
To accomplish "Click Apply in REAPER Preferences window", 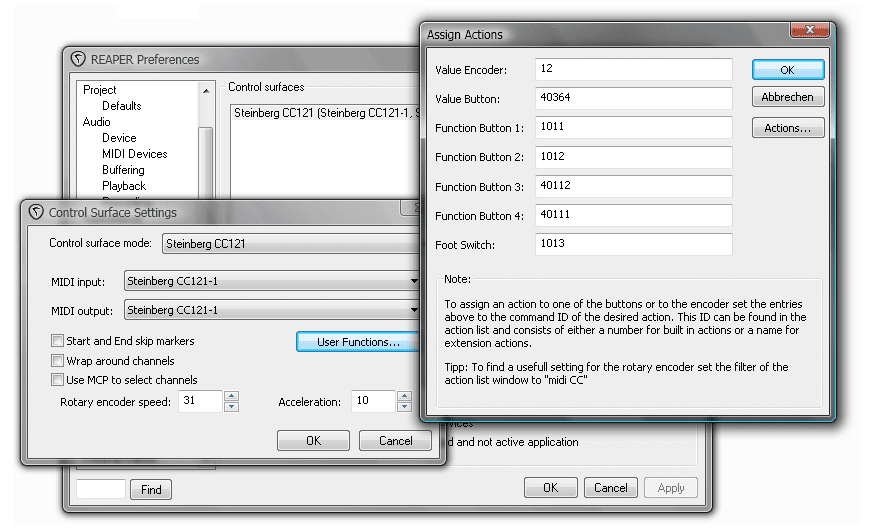I will click(671, 488).
